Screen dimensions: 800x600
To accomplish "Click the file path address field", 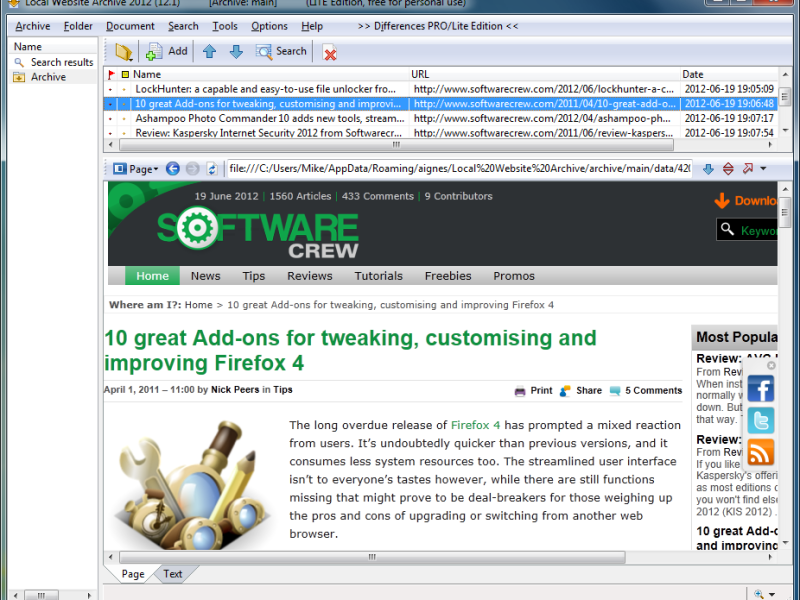I will point(459,168).
